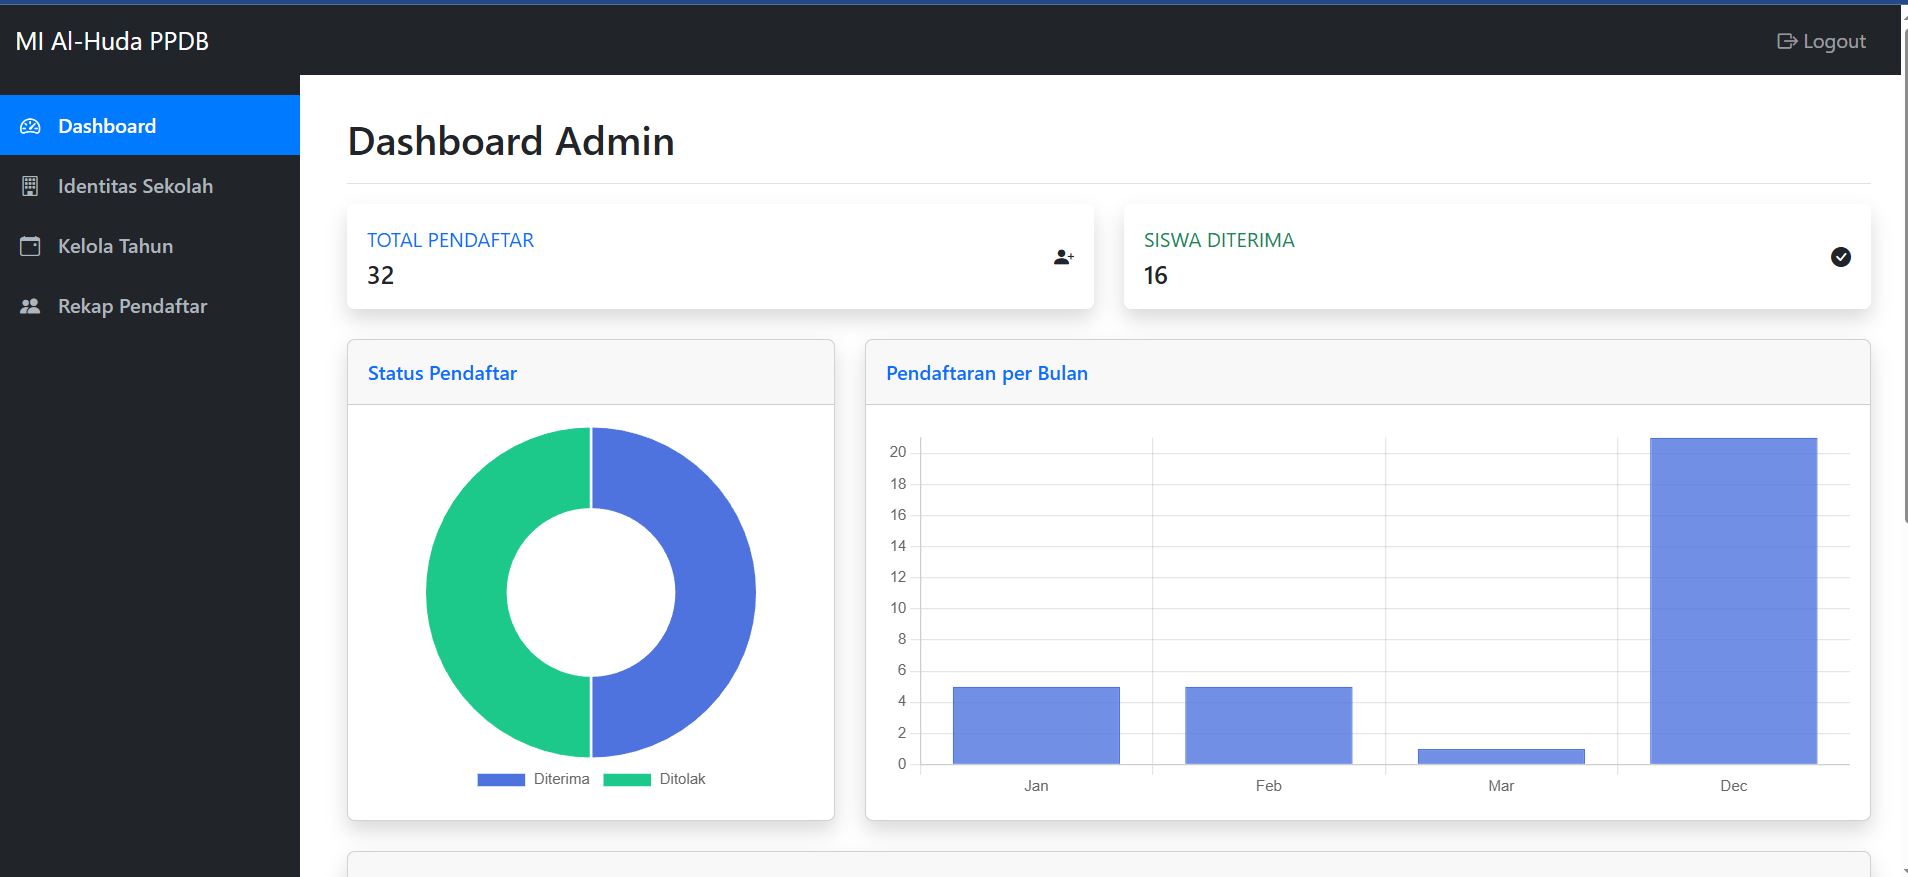
Task: Click the add-user icon in Total Pendaftar card
Action: click(x=1063, y=257)
